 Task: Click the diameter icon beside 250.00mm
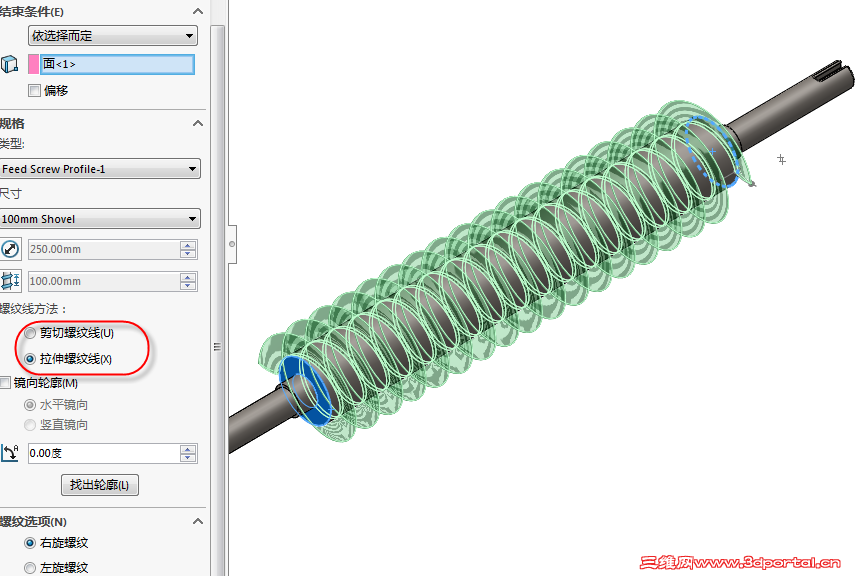pyautogui.click(x=10, y=249)
